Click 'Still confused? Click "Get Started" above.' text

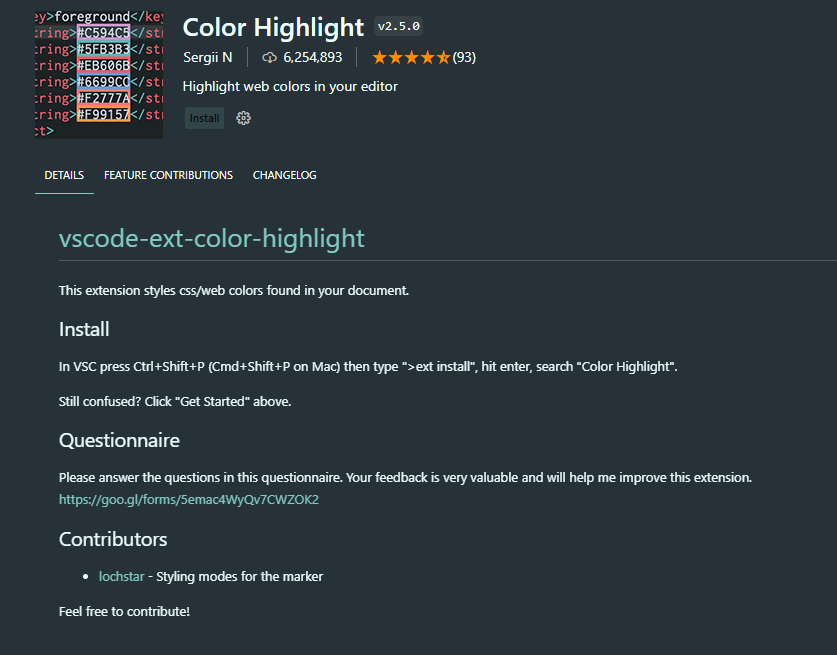[175, 401]
